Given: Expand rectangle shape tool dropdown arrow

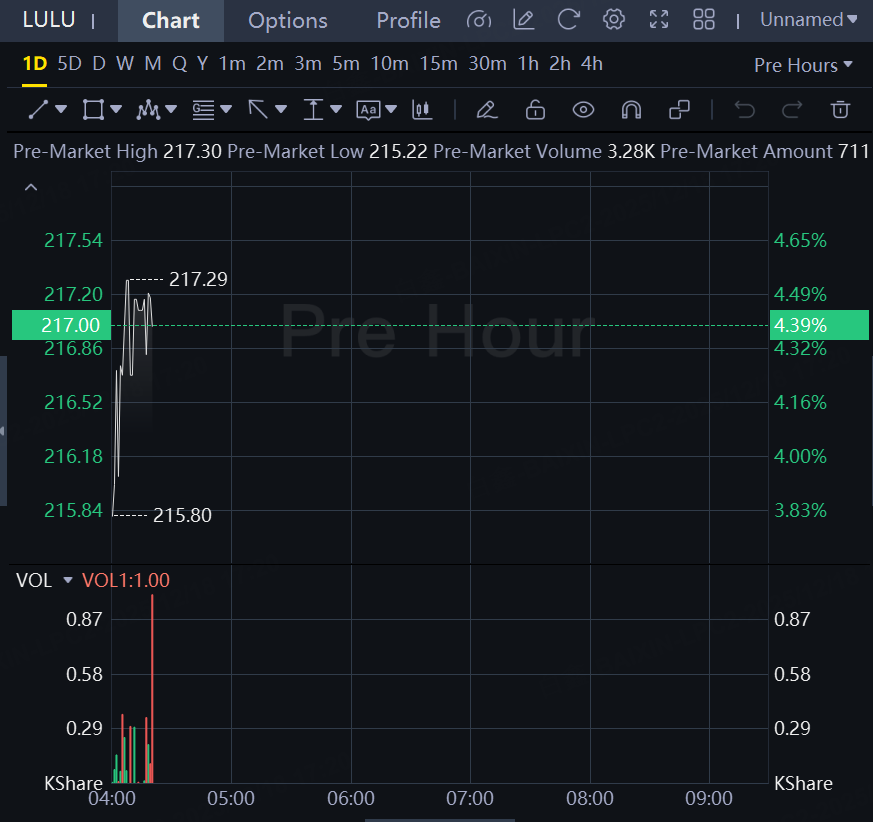Looking at the screenshot, I should tap(116, 109).
